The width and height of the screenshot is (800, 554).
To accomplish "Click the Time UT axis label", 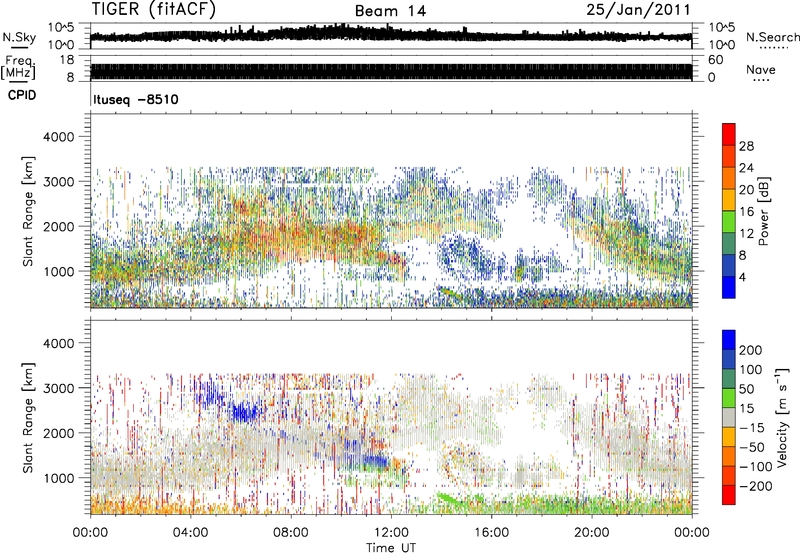I will [x=391, y=548].
